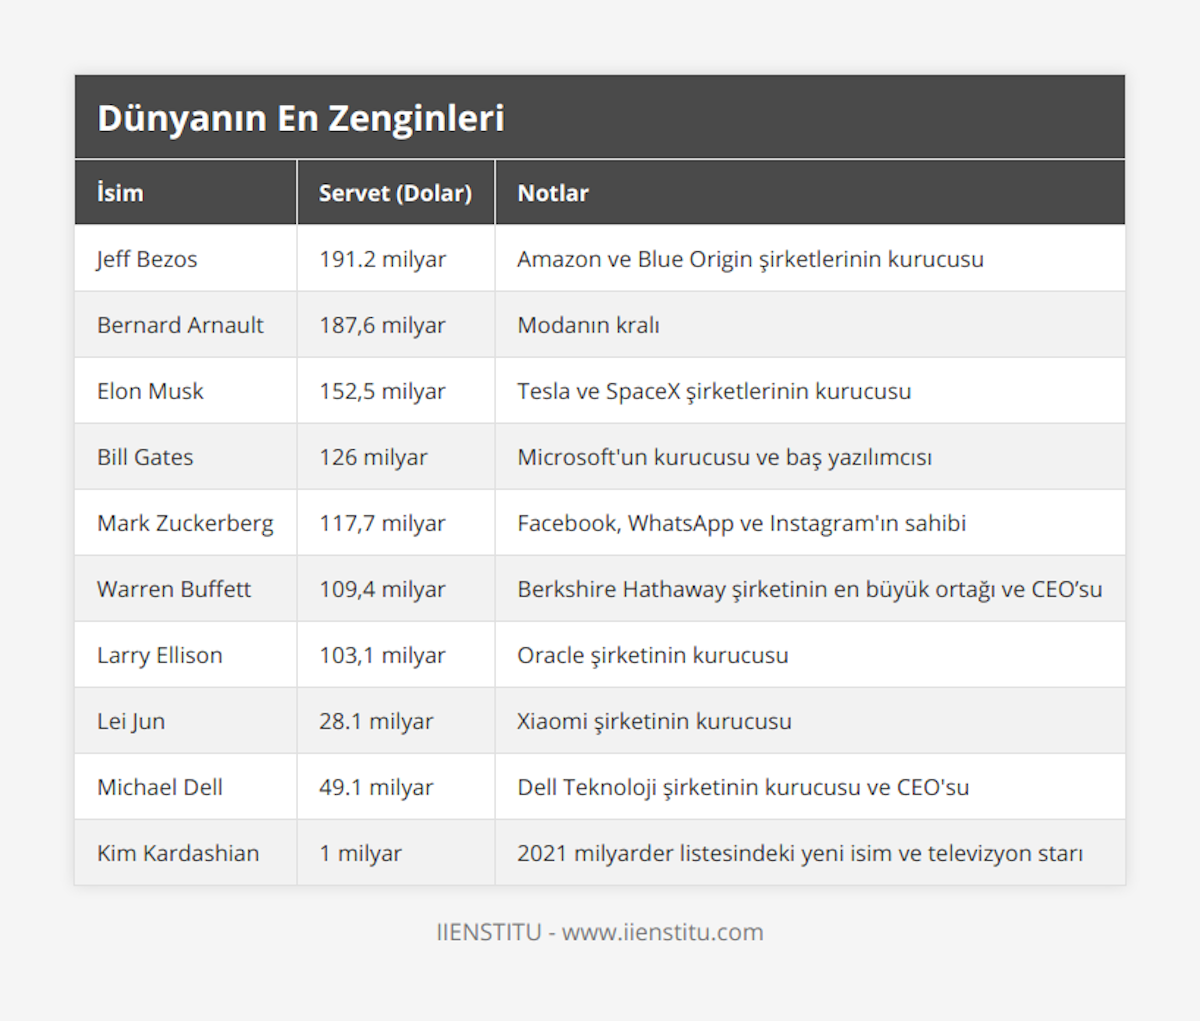The height and width of the screenshot is (1021, 1200).
Task: Select the Mark Zuckerberg name cell
Action: tap(185, 523)
